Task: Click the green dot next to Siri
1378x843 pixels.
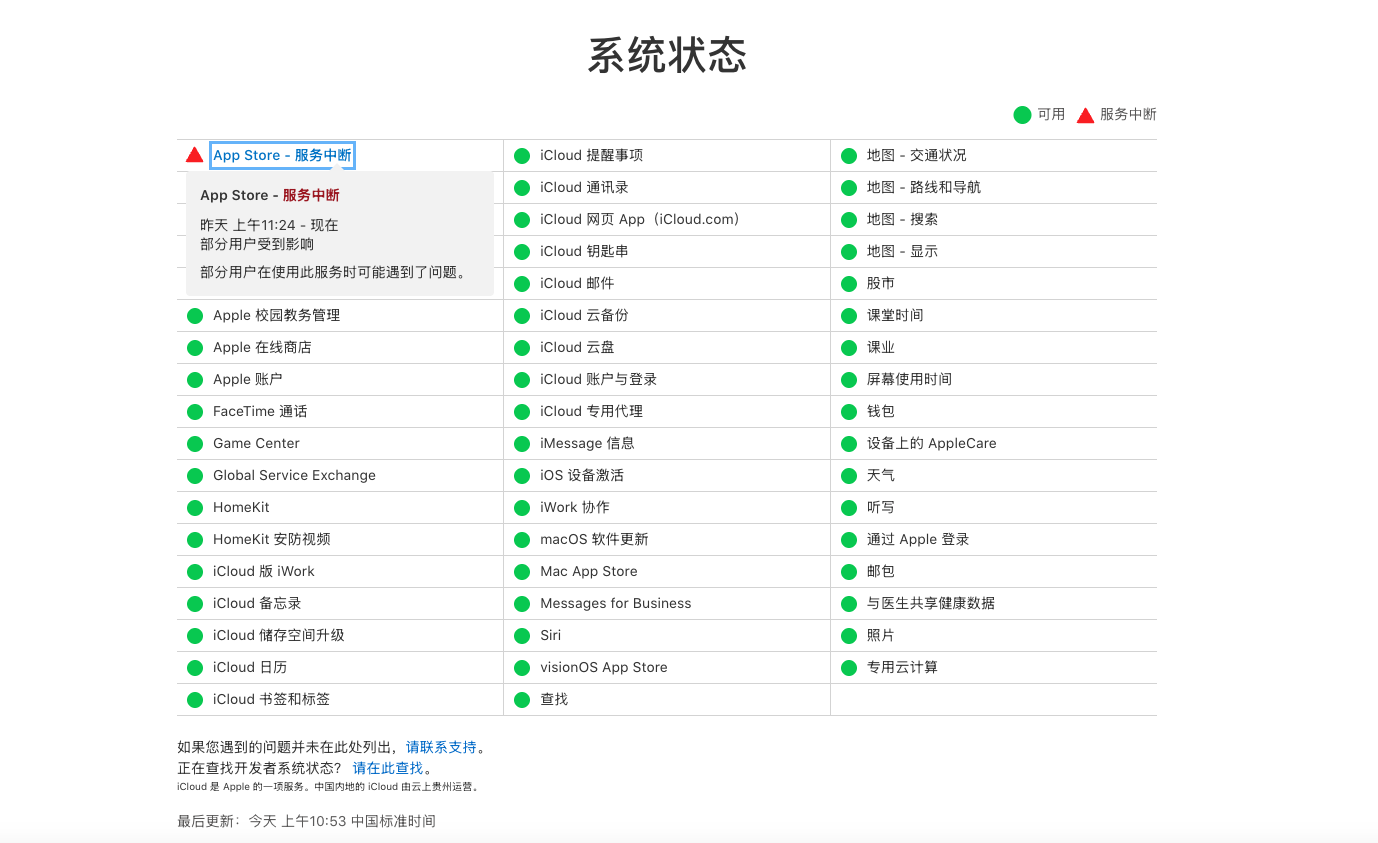Action: pos(522,636)
